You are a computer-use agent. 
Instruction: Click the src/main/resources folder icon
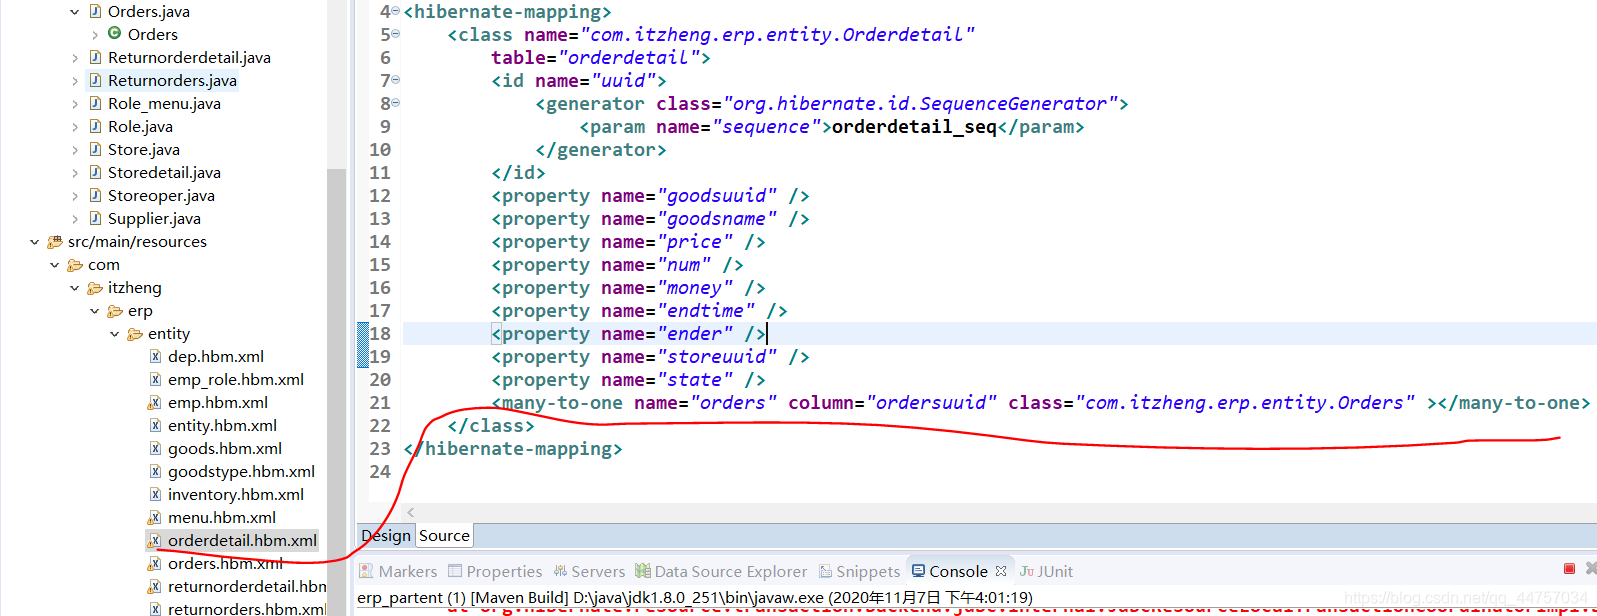pos(55,242)
